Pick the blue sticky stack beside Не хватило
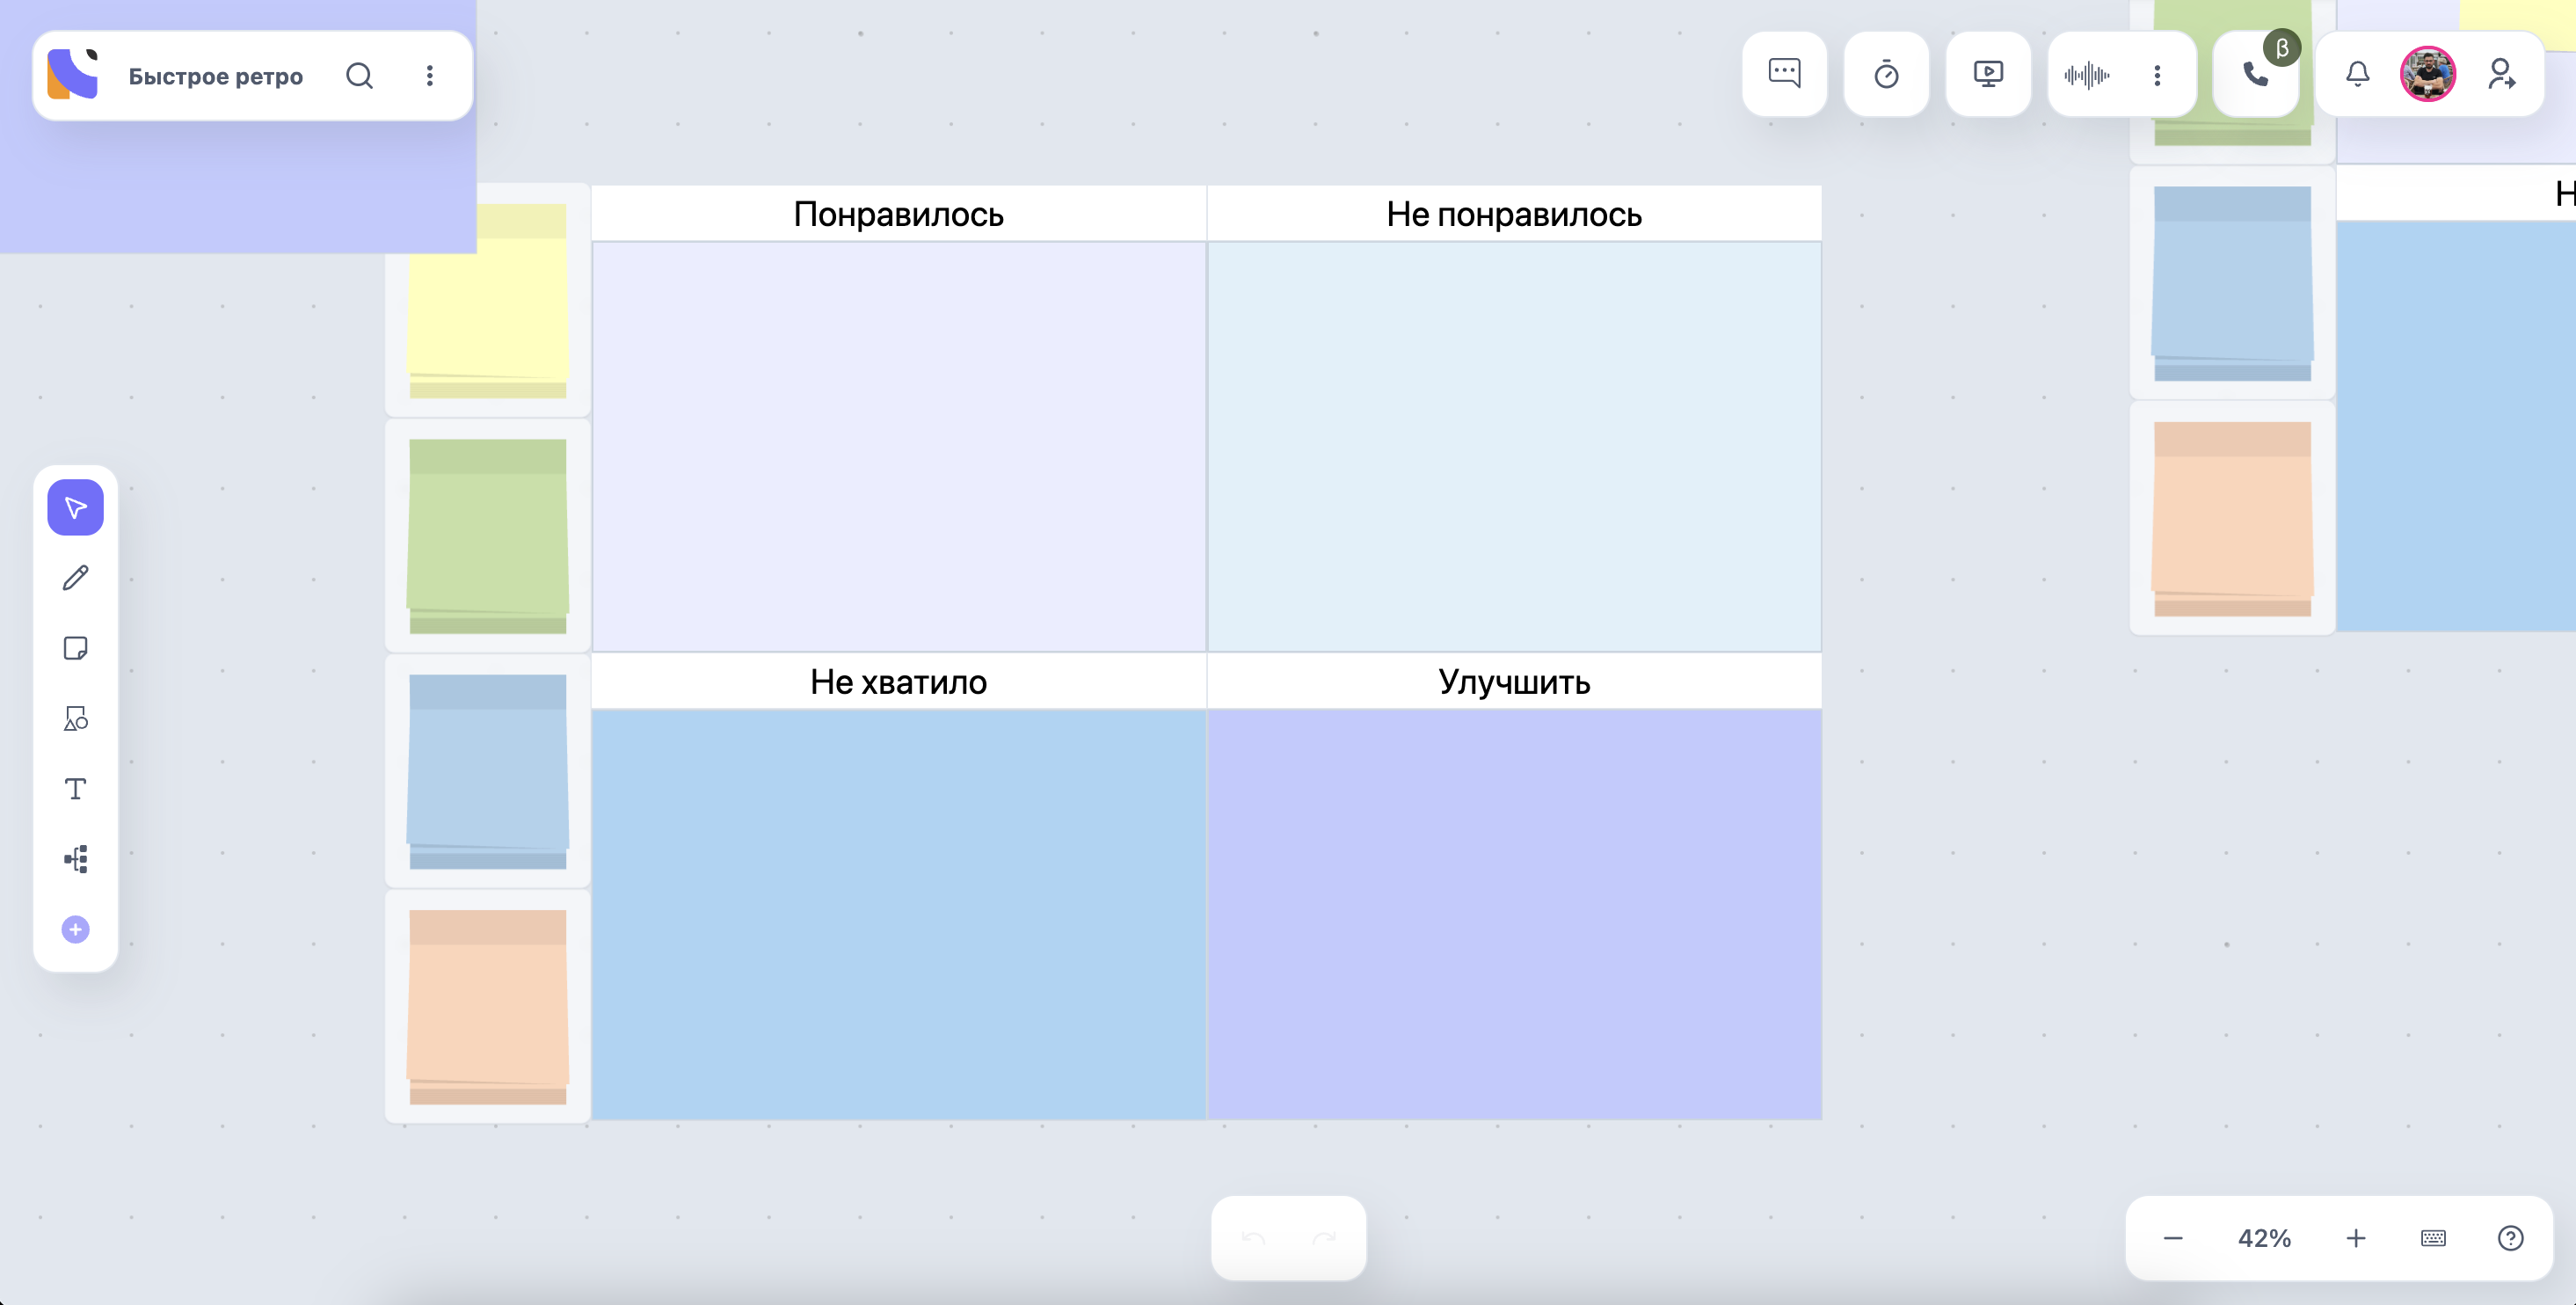2576x1305 pixels. 488,771
